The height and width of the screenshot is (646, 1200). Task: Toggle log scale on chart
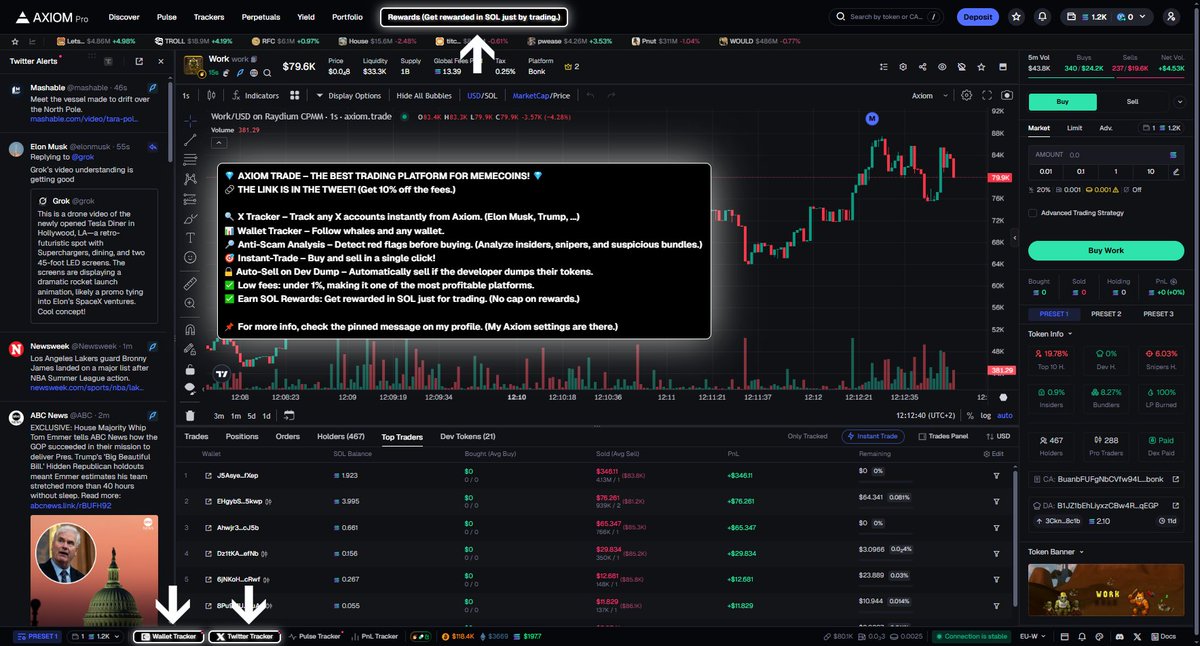pos(987,415)
